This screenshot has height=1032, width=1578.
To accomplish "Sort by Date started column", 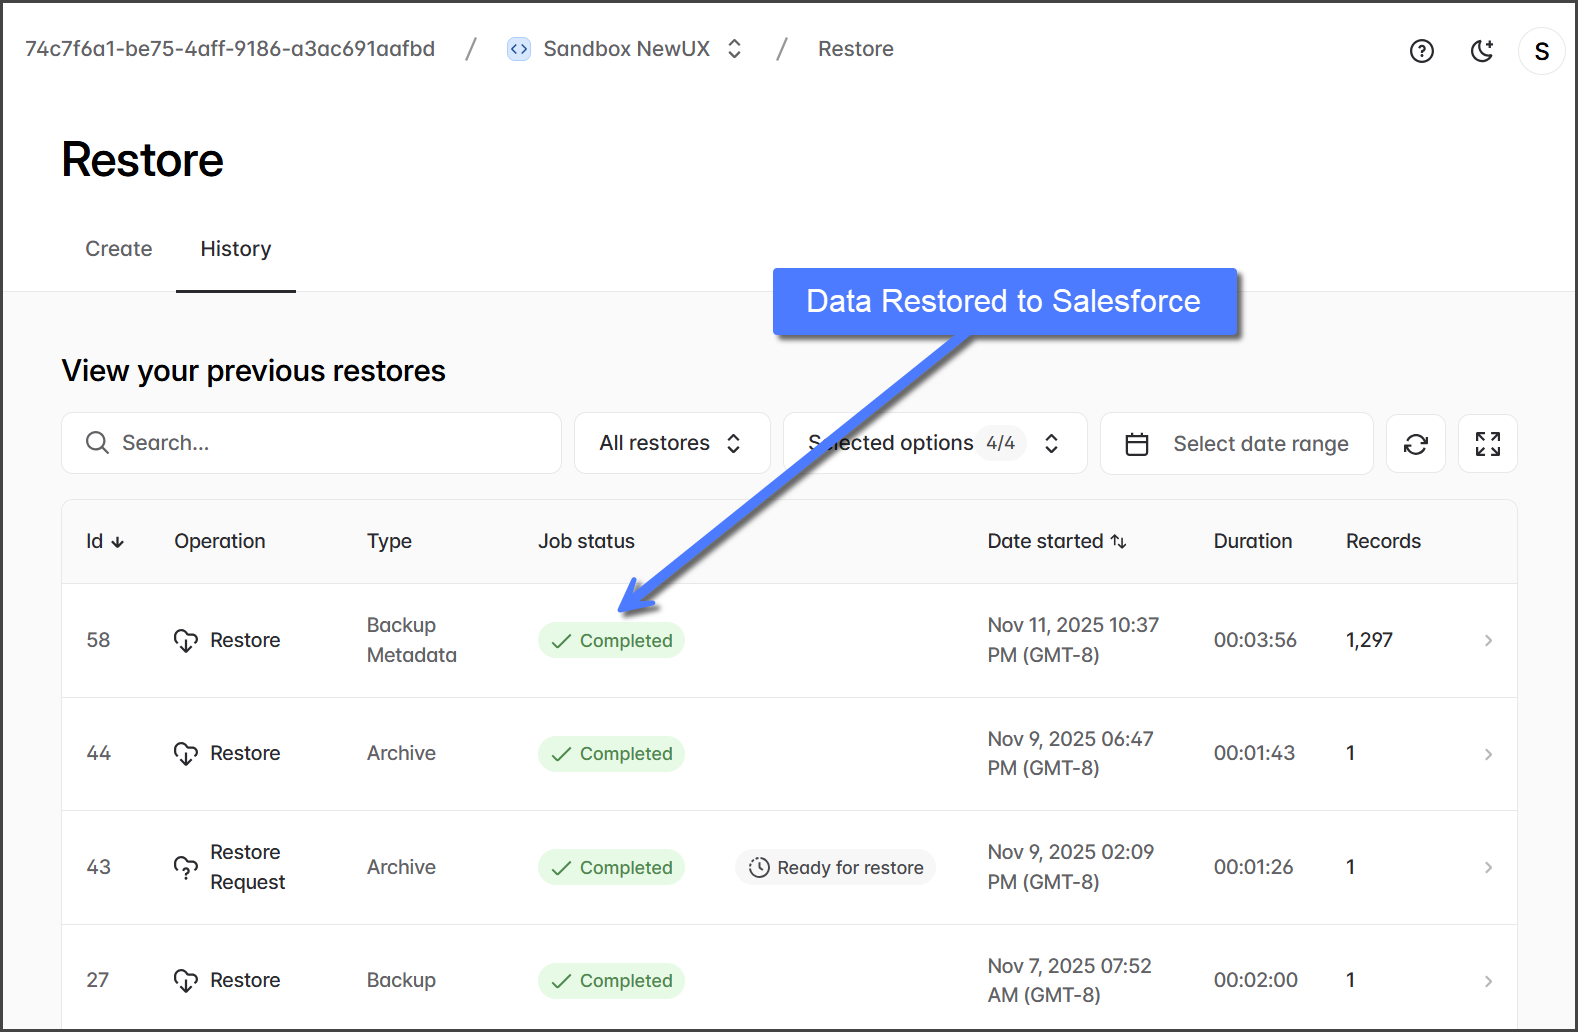I will click(1056, 541).
